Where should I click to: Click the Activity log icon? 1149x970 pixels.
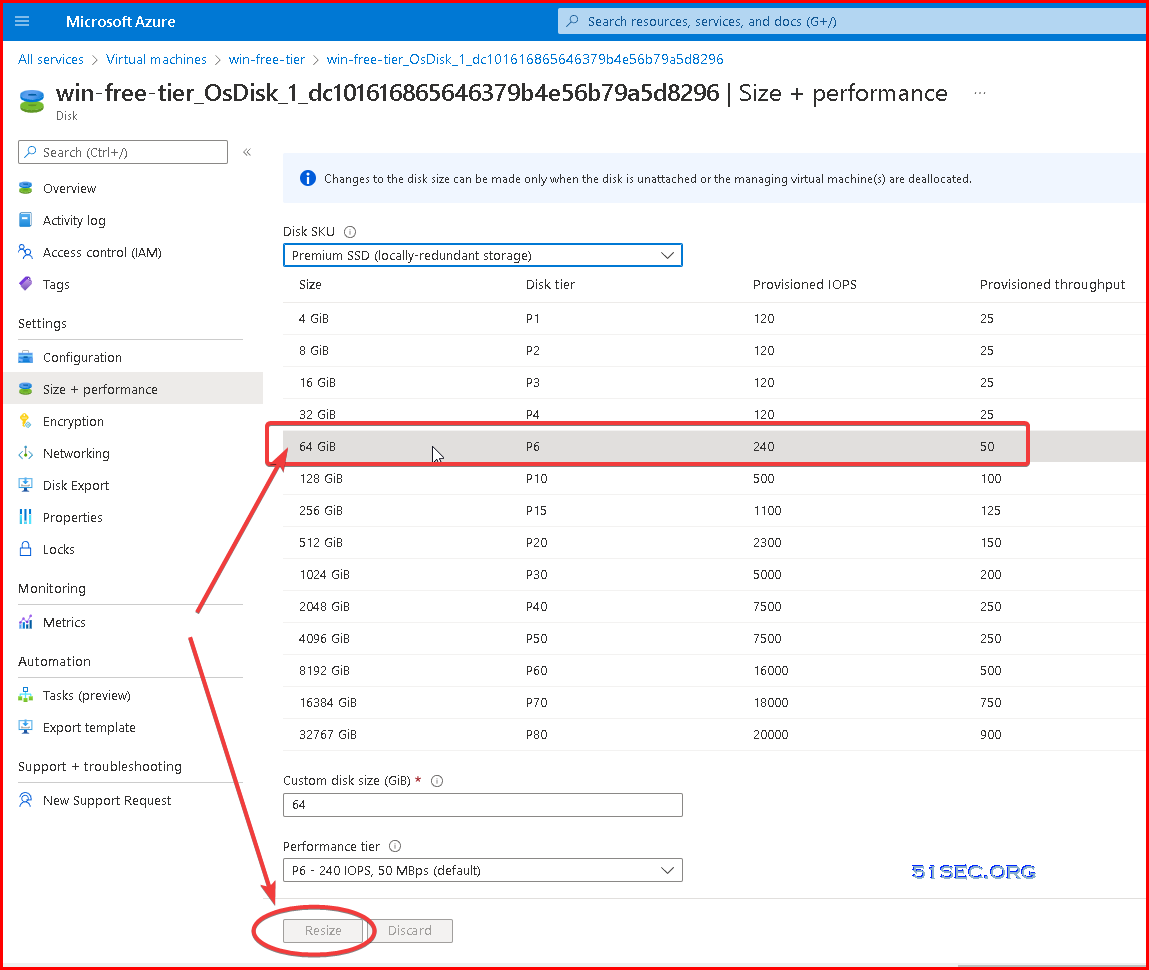tap(26, 220)
